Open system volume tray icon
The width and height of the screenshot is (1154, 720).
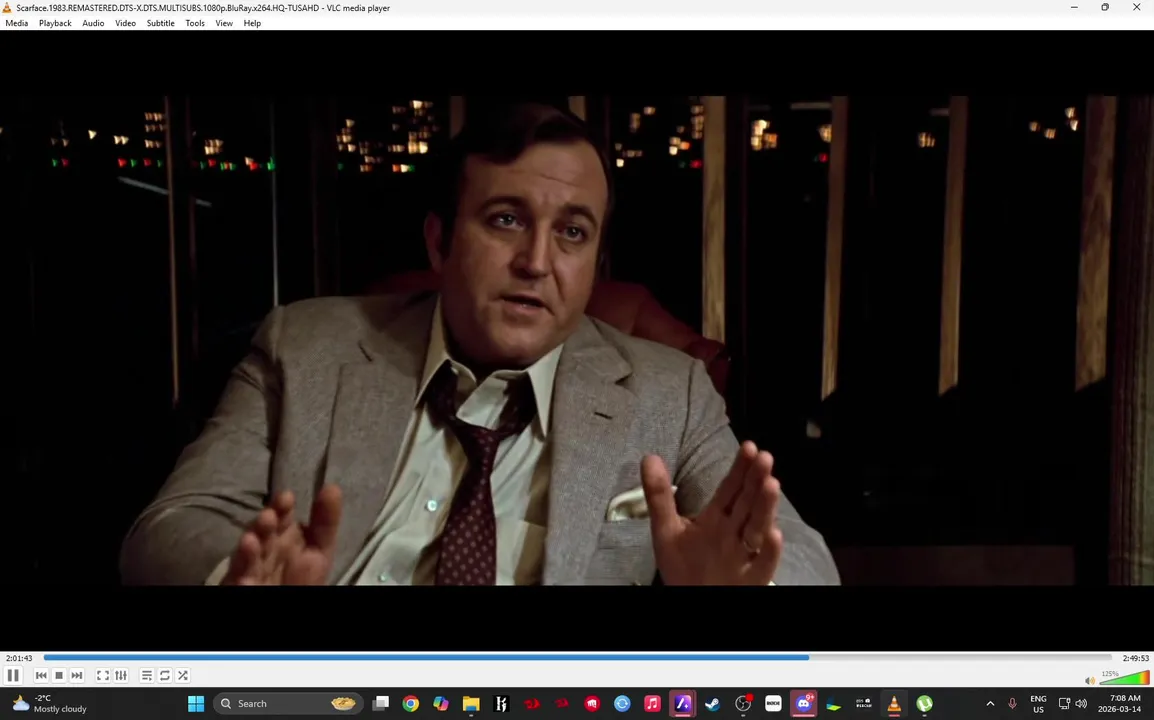(x=1081, y=704)
